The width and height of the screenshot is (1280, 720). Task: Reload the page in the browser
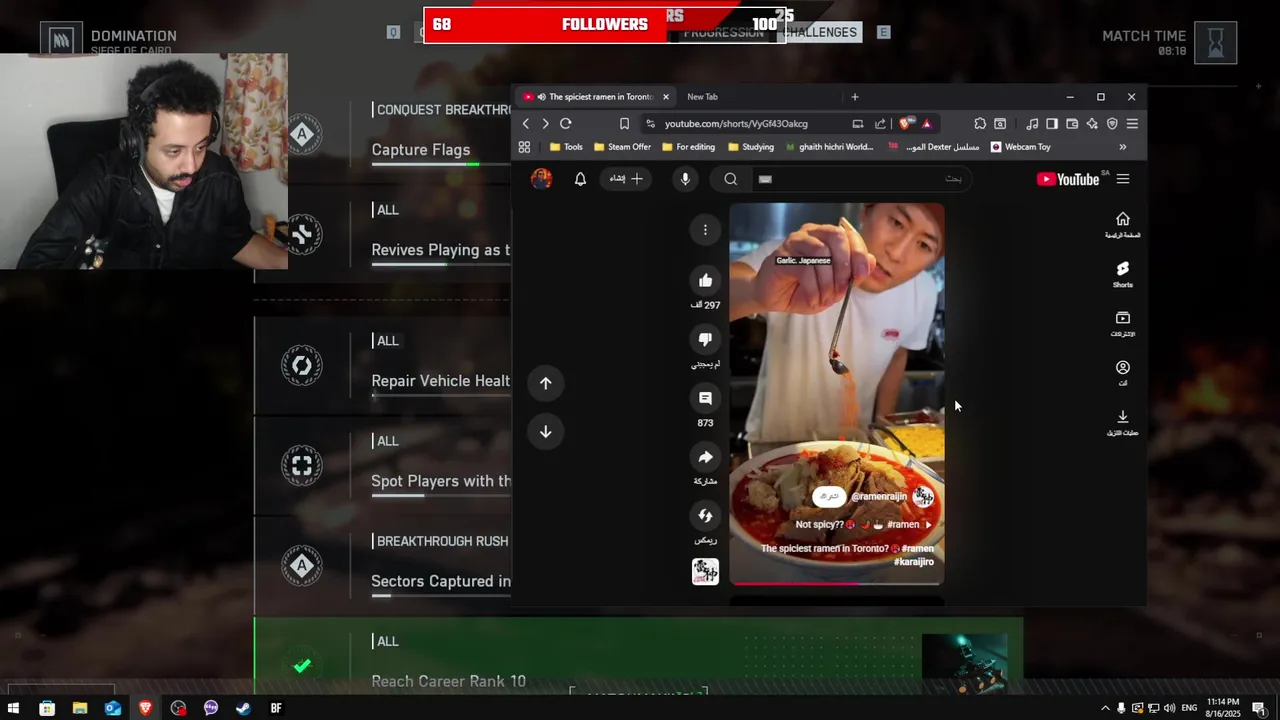pos(565,124)
